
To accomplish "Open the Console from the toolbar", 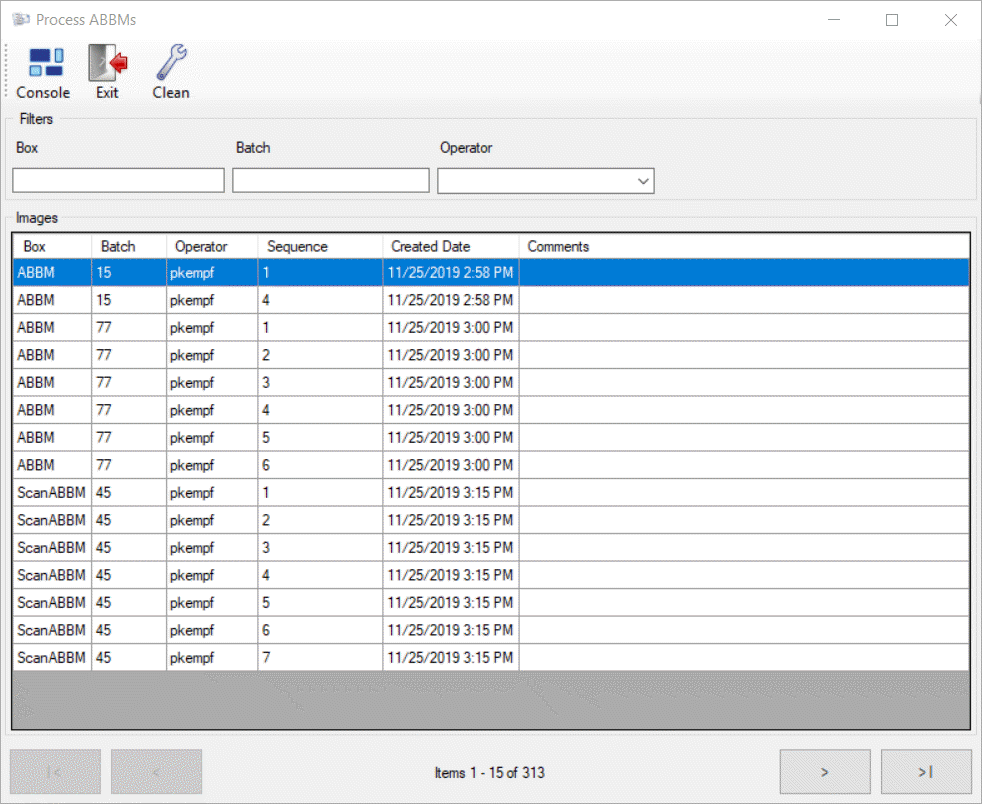I will click(43, 73).
